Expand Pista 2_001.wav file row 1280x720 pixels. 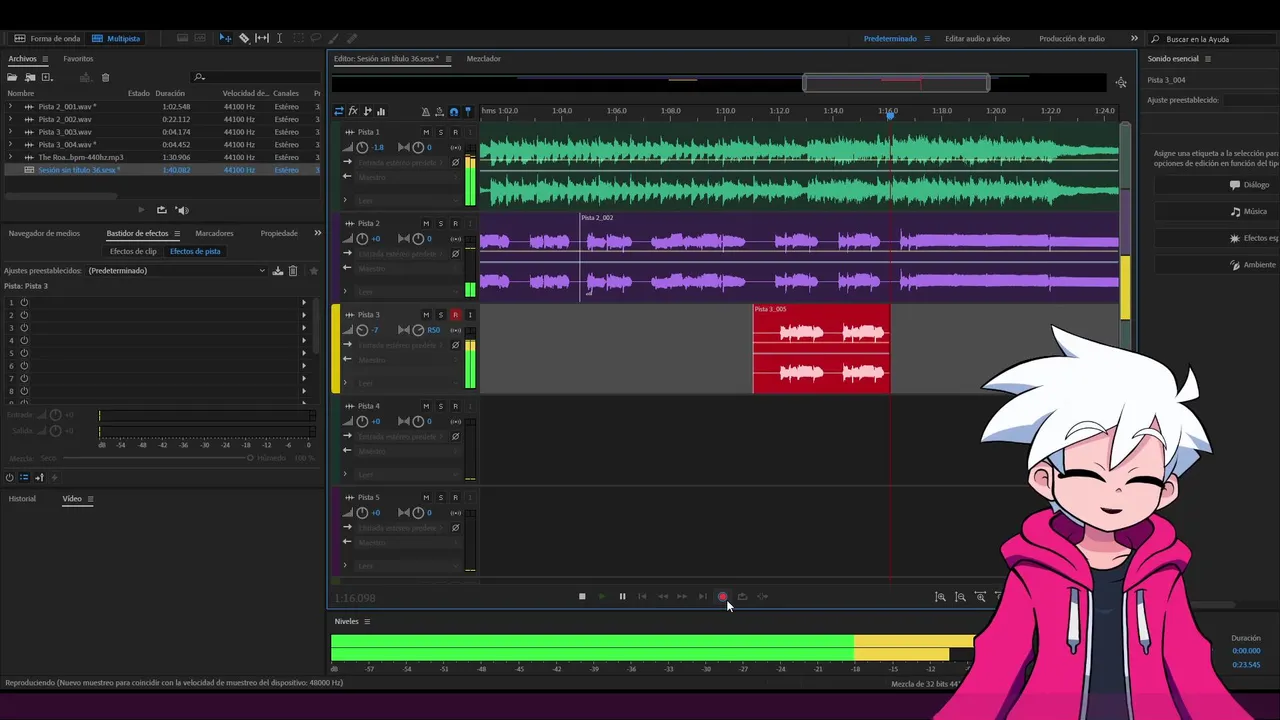tap(10, 106)
